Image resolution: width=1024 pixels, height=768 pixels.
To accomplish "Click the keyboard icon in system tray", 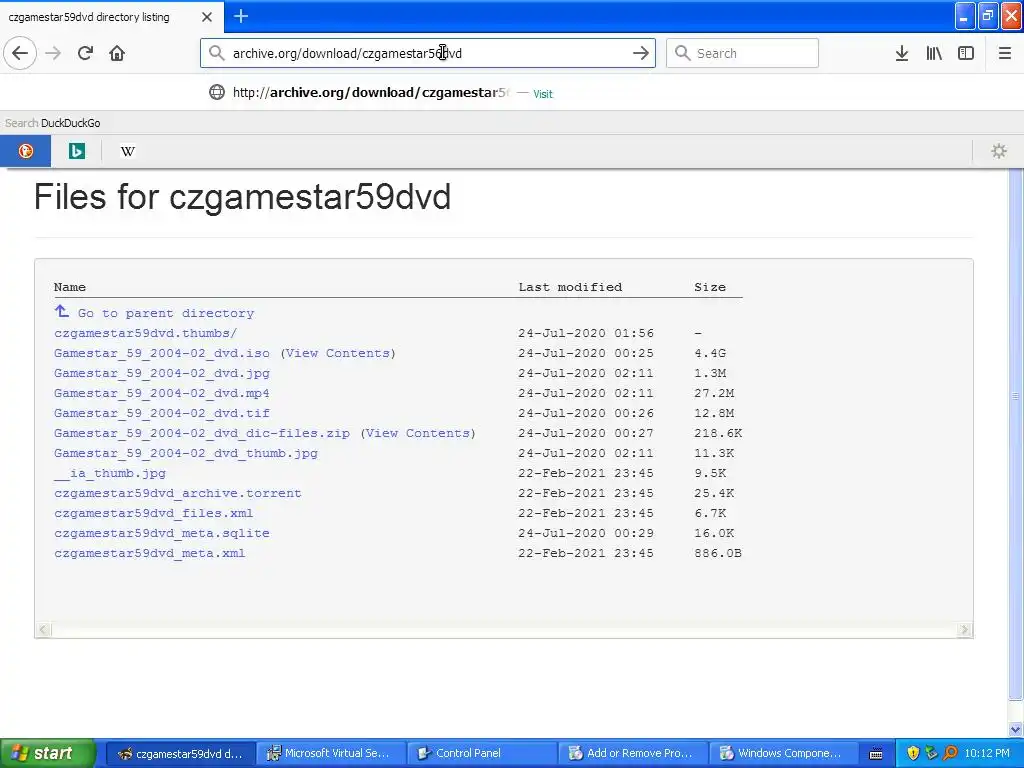I will tap(876, 754).
